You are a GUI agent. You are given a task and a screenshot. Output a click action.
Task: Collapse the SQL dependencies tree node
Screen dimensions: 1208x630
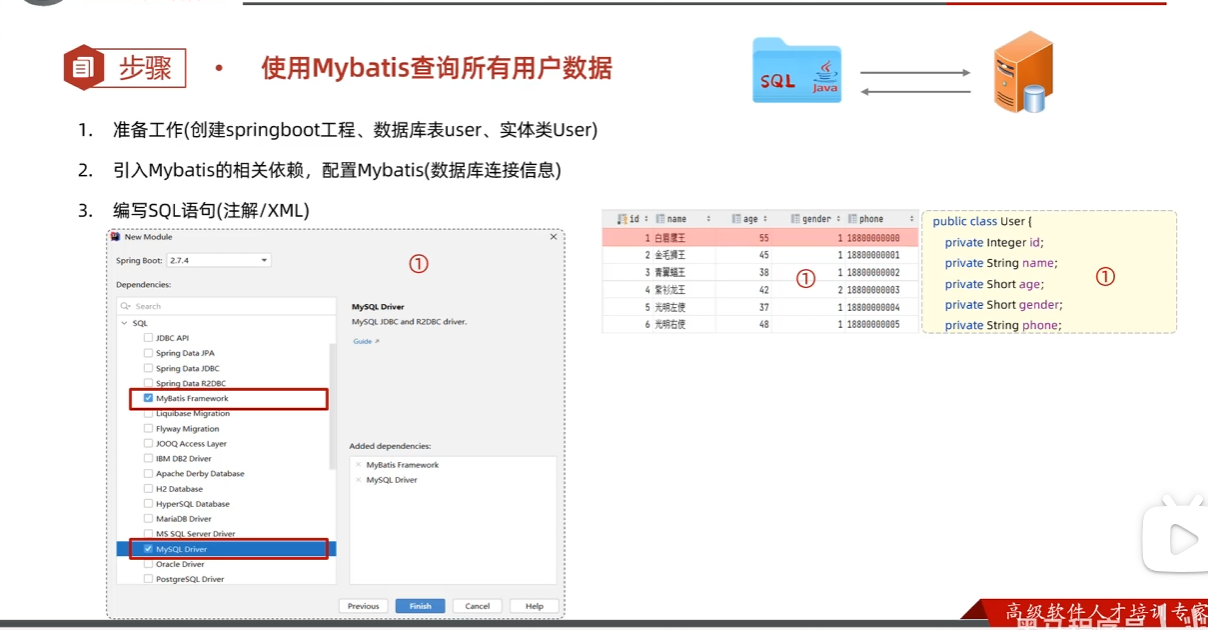click(124, 322)
